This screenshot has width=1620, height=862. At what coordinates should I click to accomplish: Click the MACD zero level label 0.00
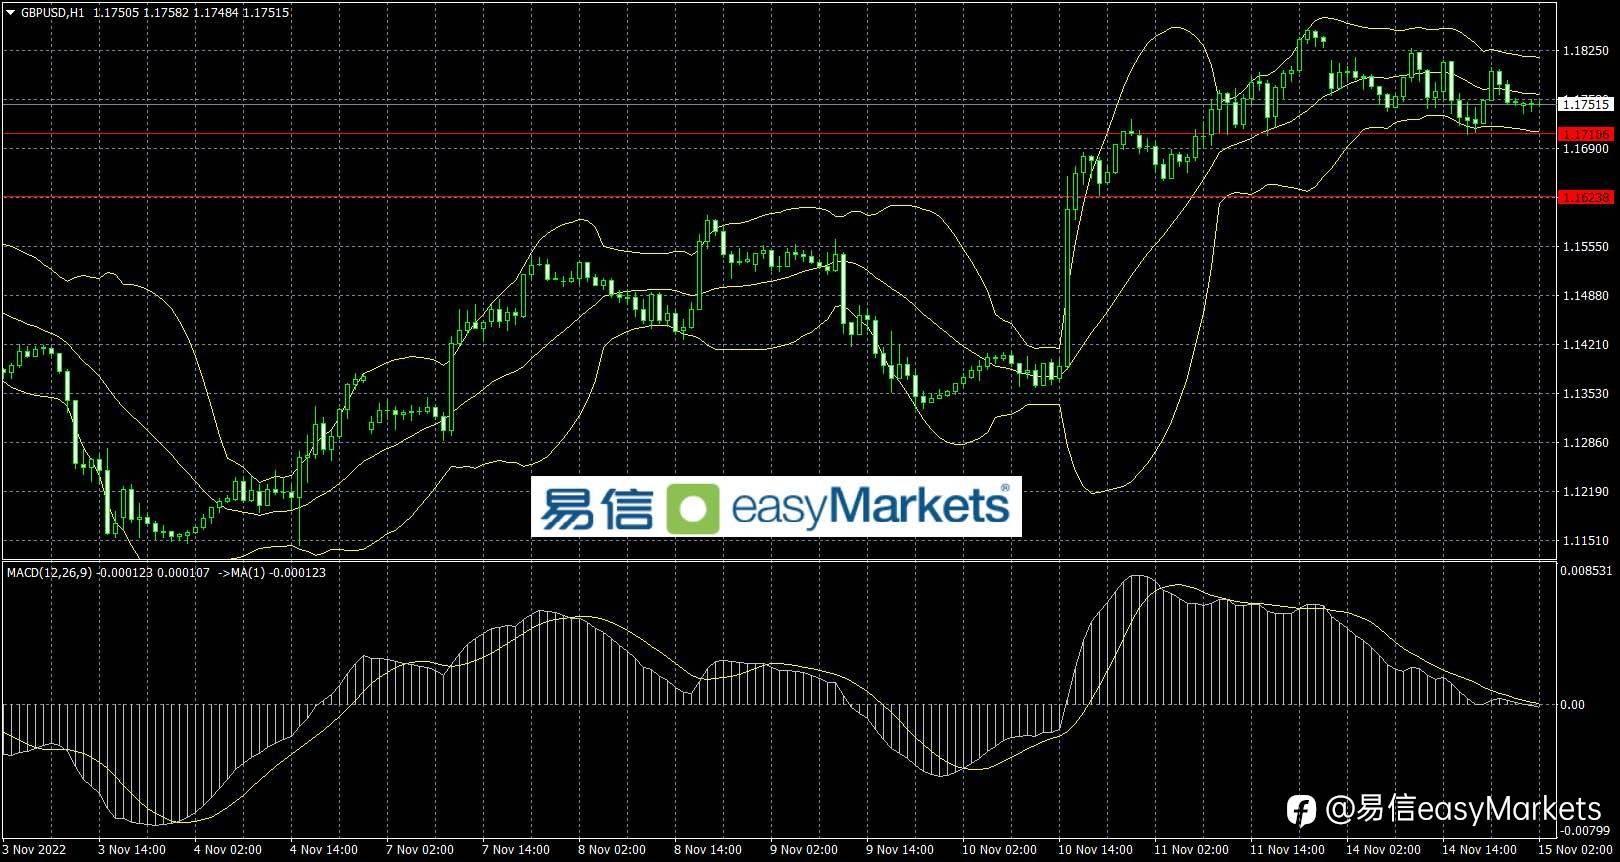pyautogui.click(x=1573, y=704)
